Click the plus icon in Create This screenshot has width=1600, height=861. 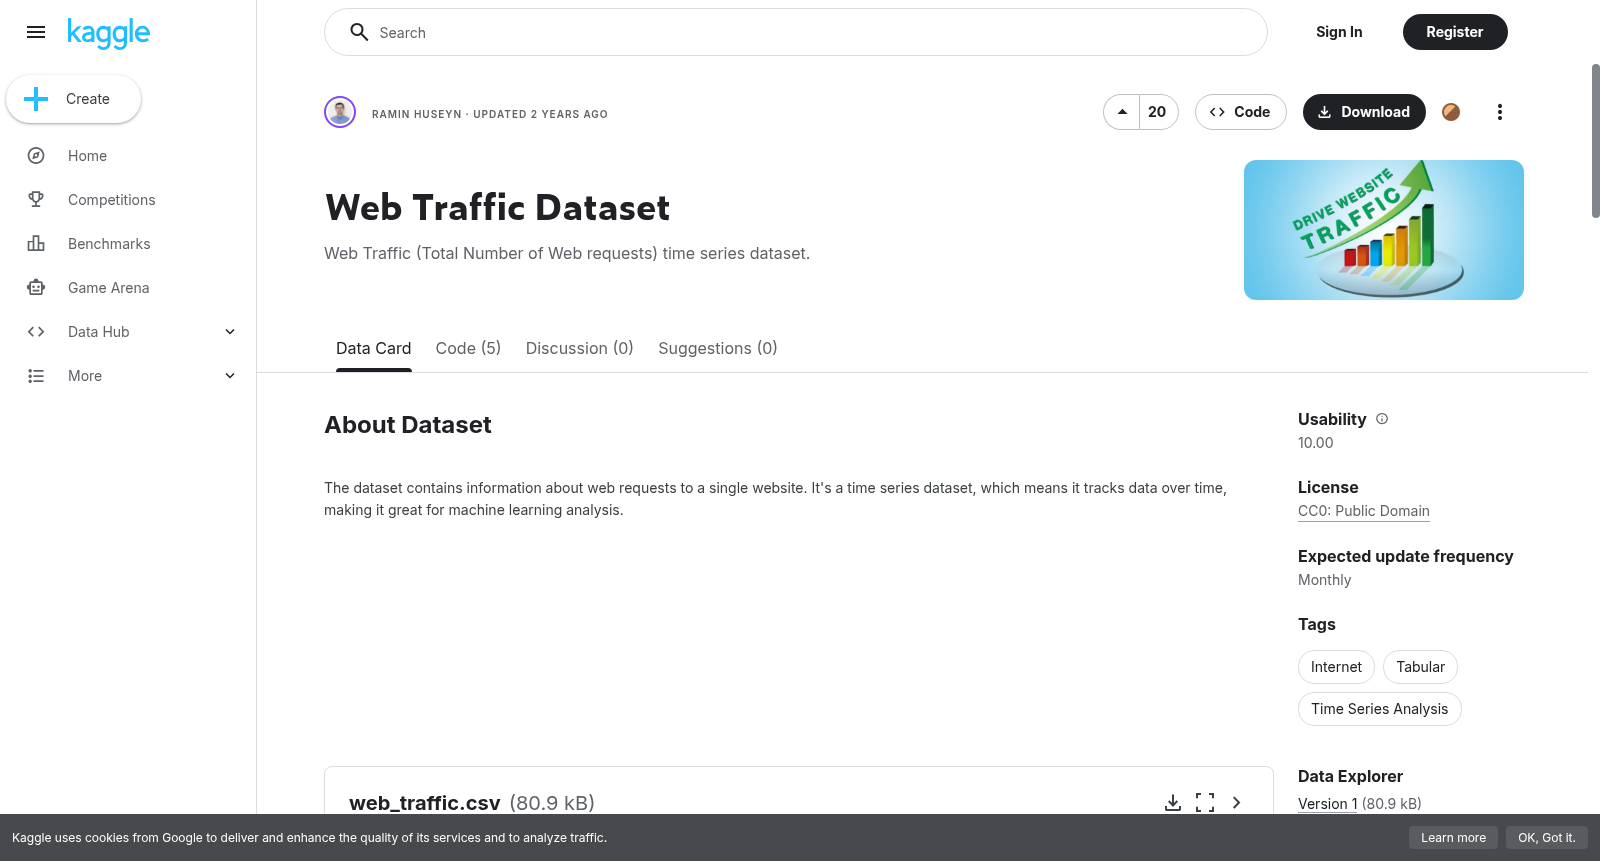[x=36, y=99]
